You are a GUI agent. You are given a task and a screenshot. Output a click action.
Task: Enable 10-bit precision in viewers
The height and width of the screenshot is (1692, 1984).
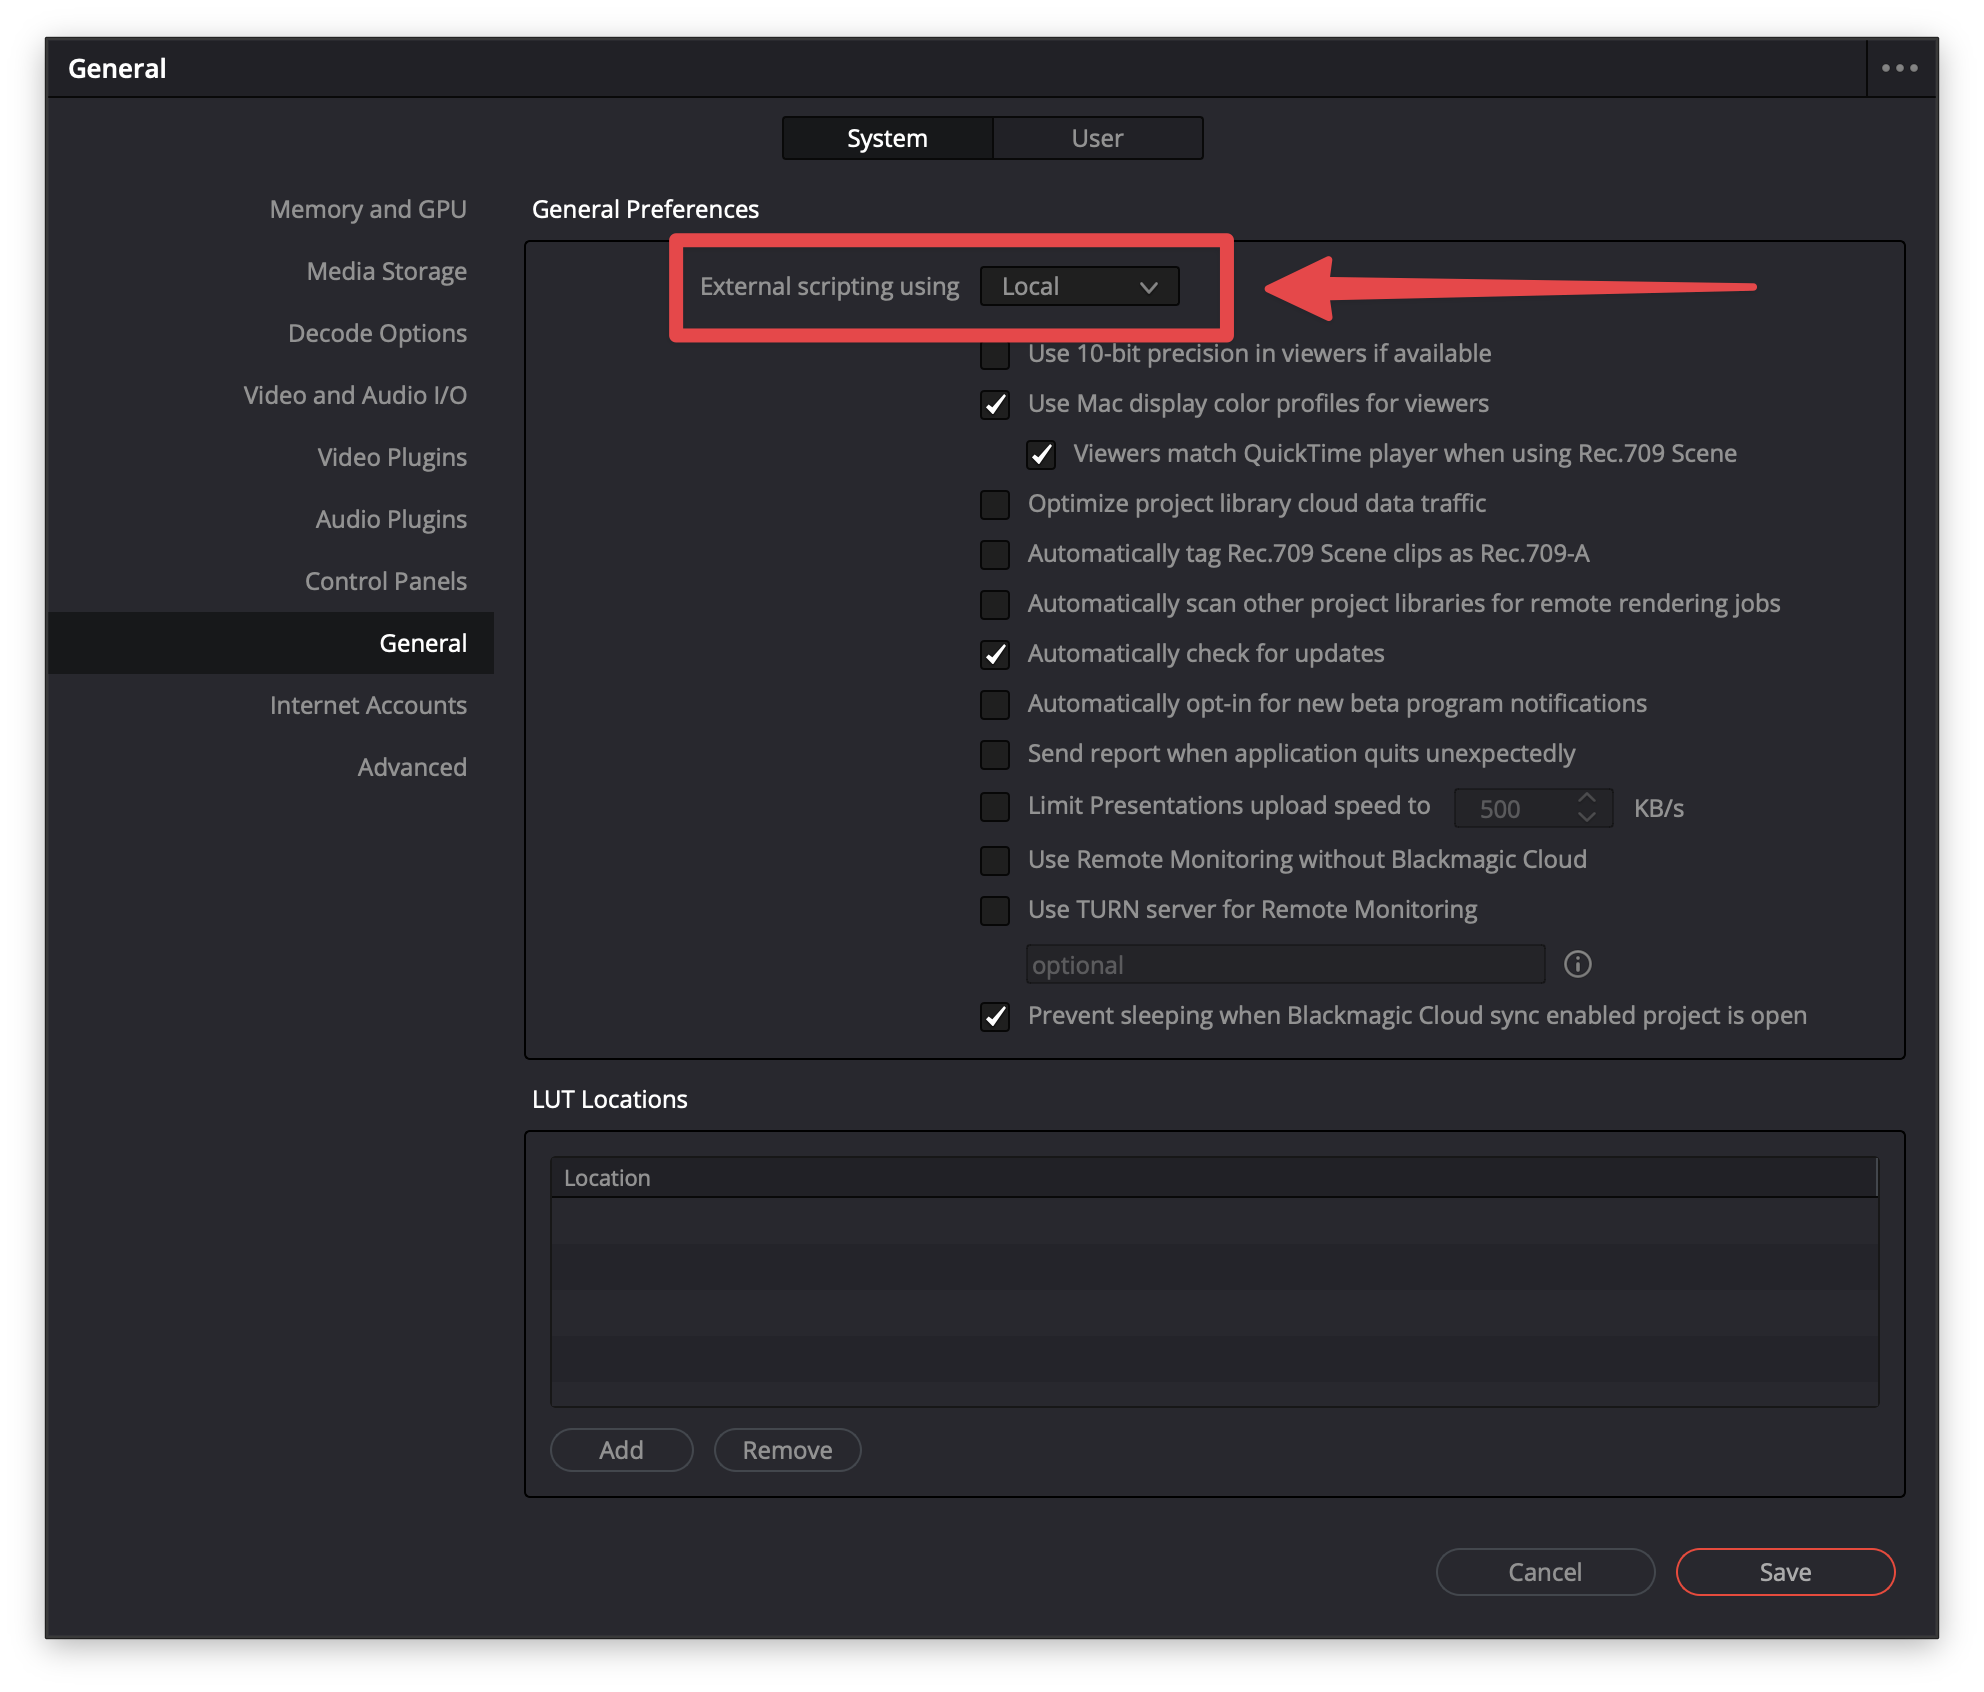pyautogui.click(x=995, y=354)
